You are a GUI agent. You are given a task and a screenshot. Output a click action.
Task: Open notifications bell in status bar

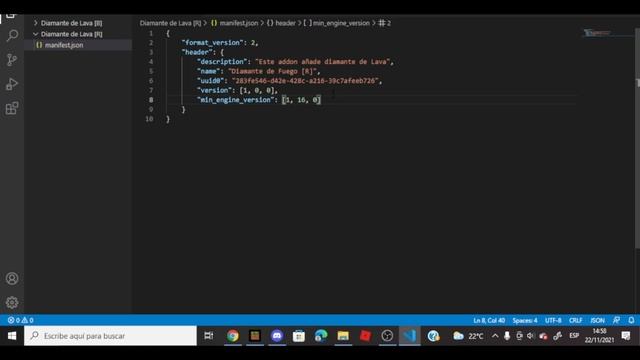coord(631,320)
